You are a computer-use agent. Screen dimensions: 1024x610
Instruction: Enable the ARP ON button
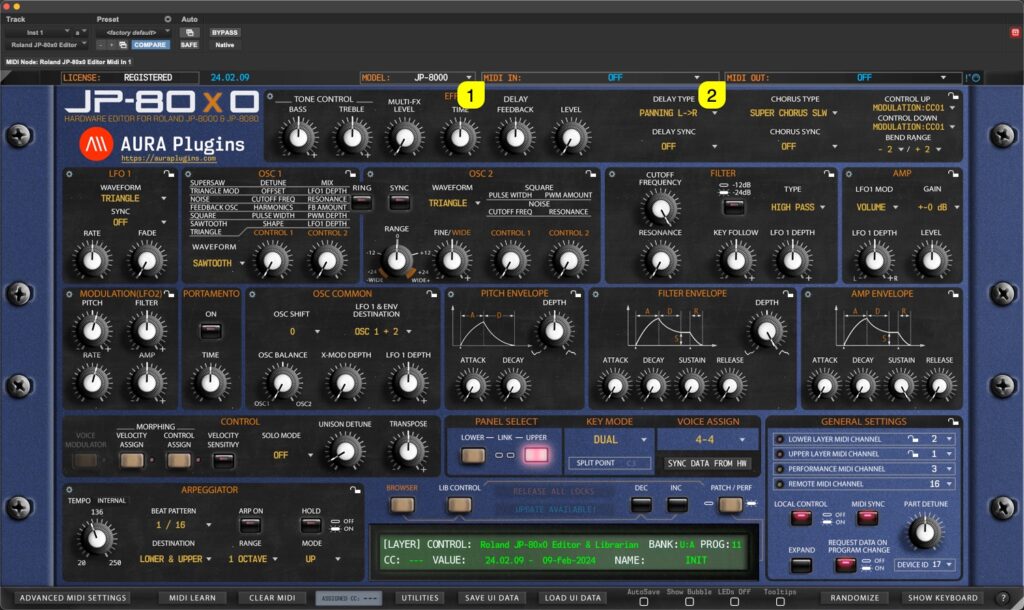(250, 525)
